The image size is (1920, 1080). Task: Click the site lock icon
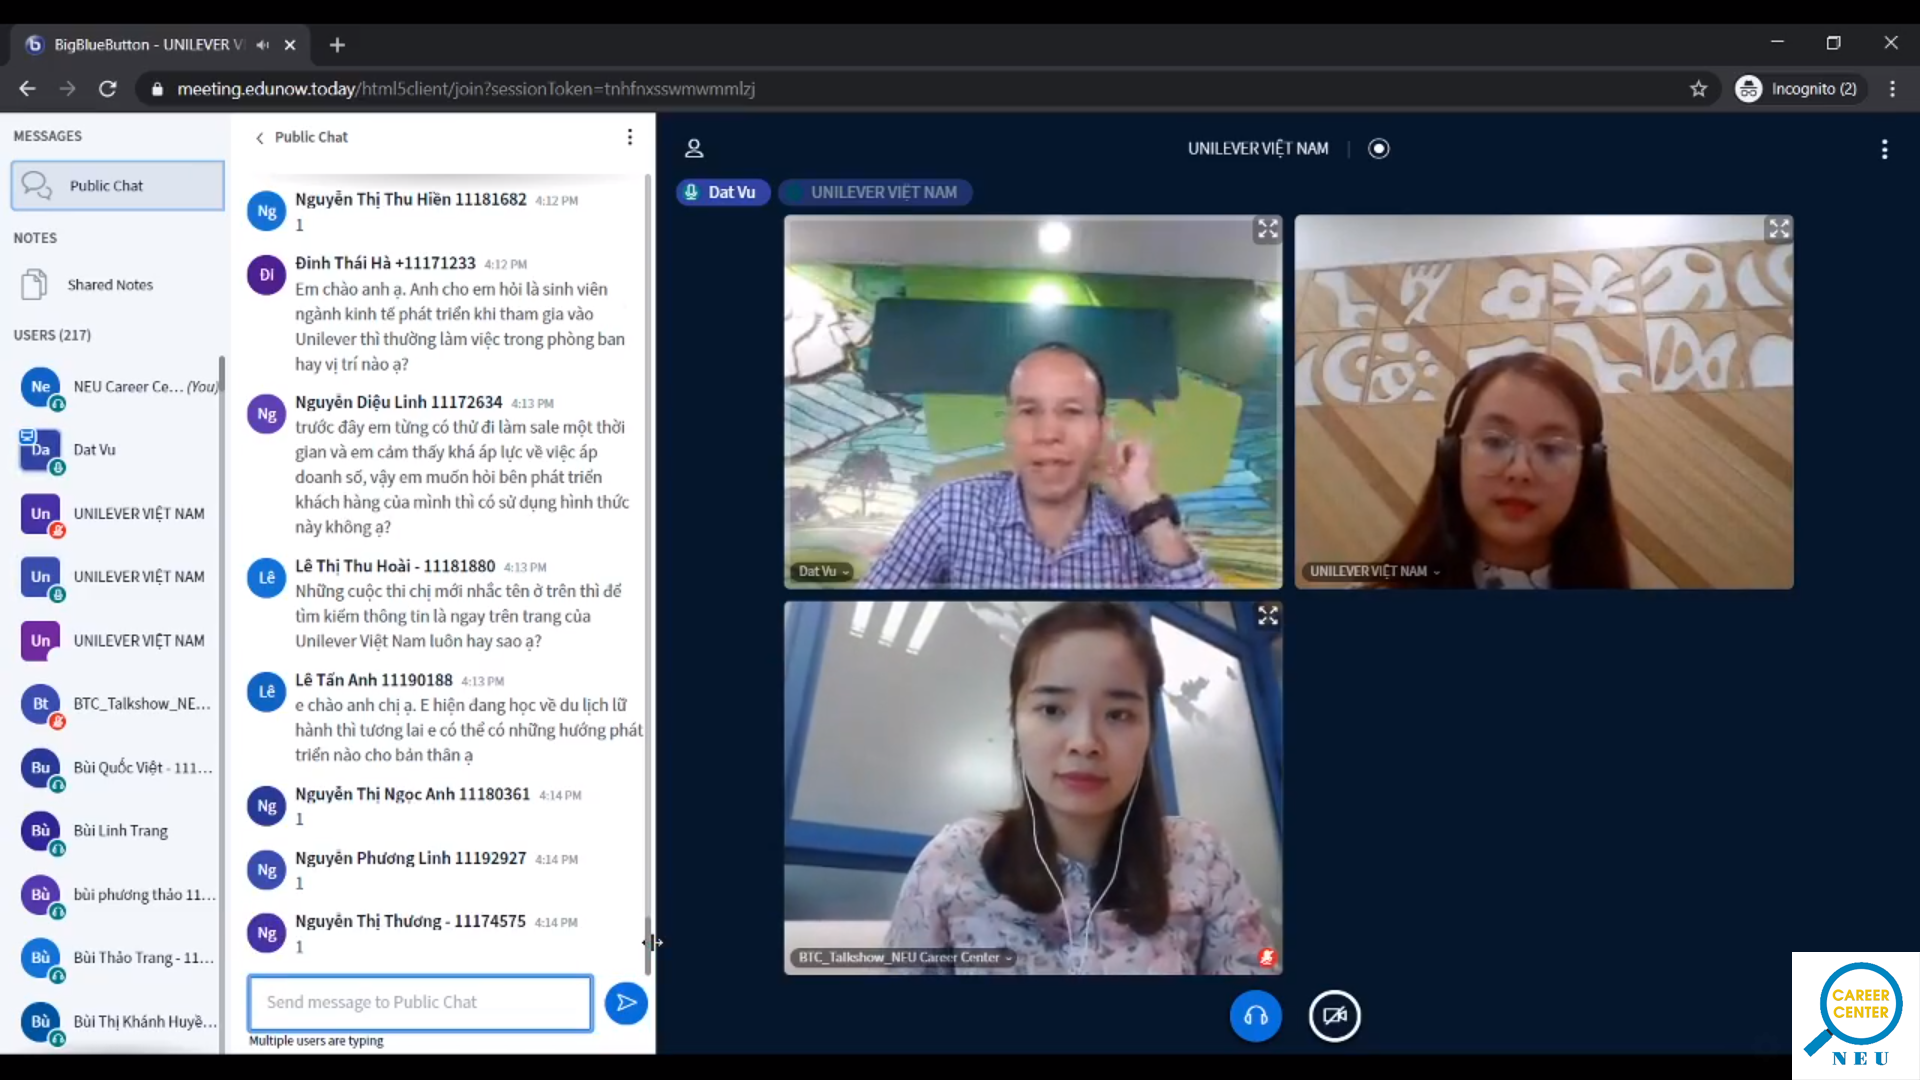coord(157,89)
